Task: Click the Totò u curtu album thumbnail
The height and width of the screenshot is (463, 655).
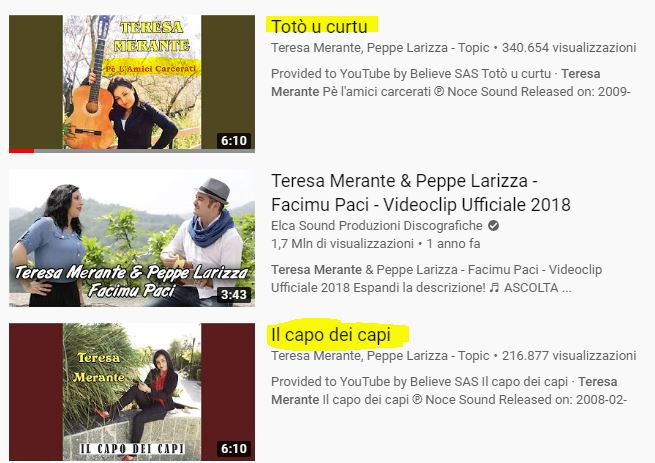Action: (132, 82)
